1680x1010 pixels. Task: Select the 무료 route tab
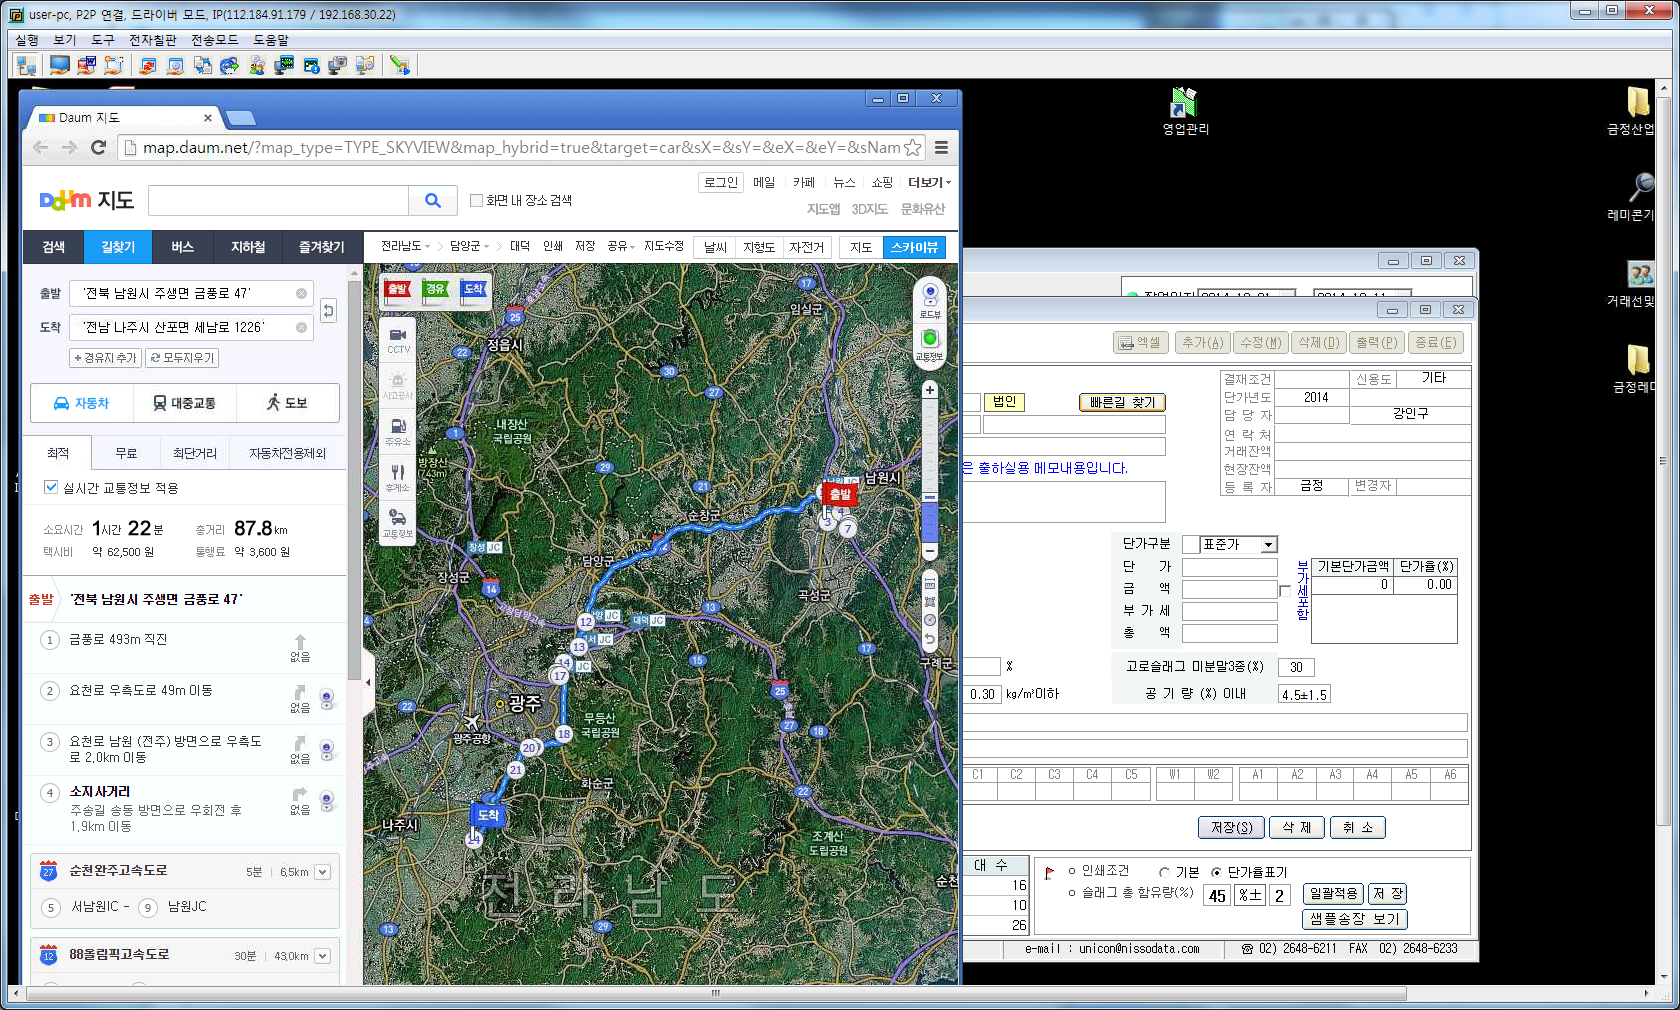[126, 453]
